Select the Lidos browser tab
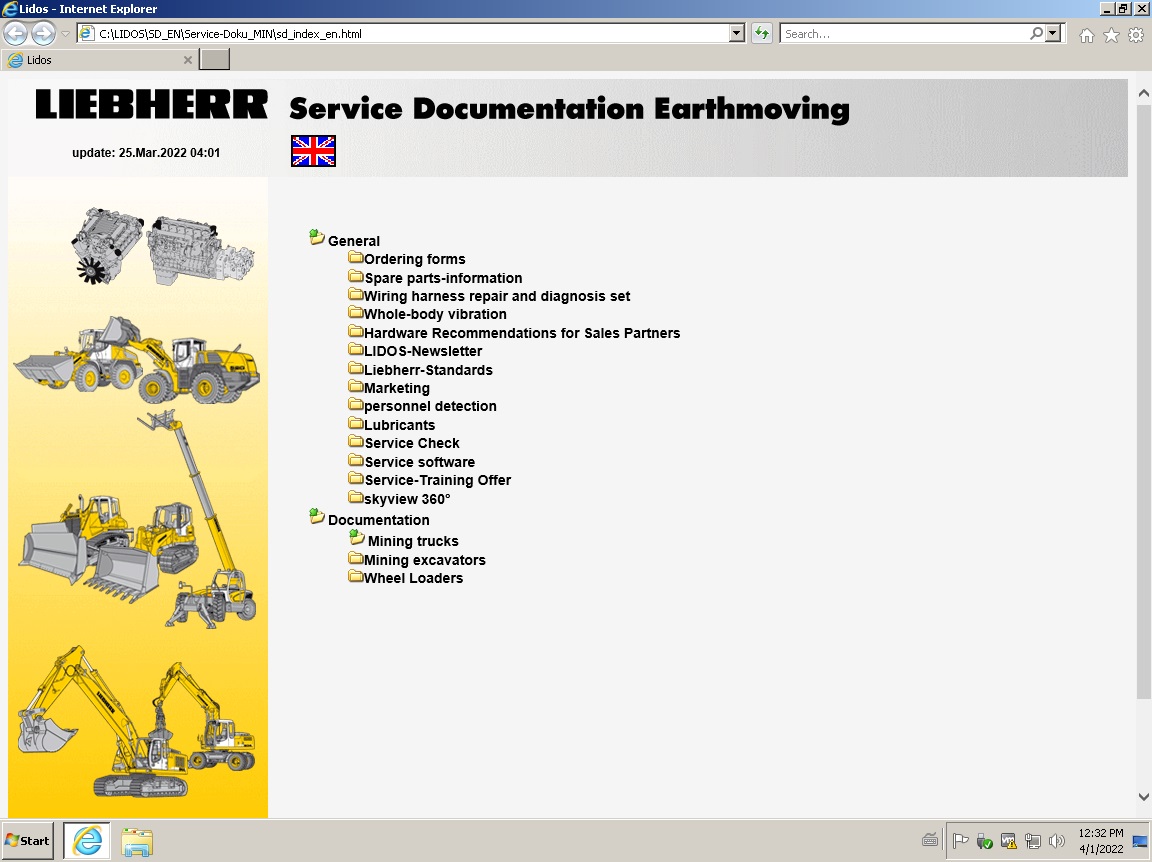The width and height of the screenshot is (1152, 862). point(99,60)
